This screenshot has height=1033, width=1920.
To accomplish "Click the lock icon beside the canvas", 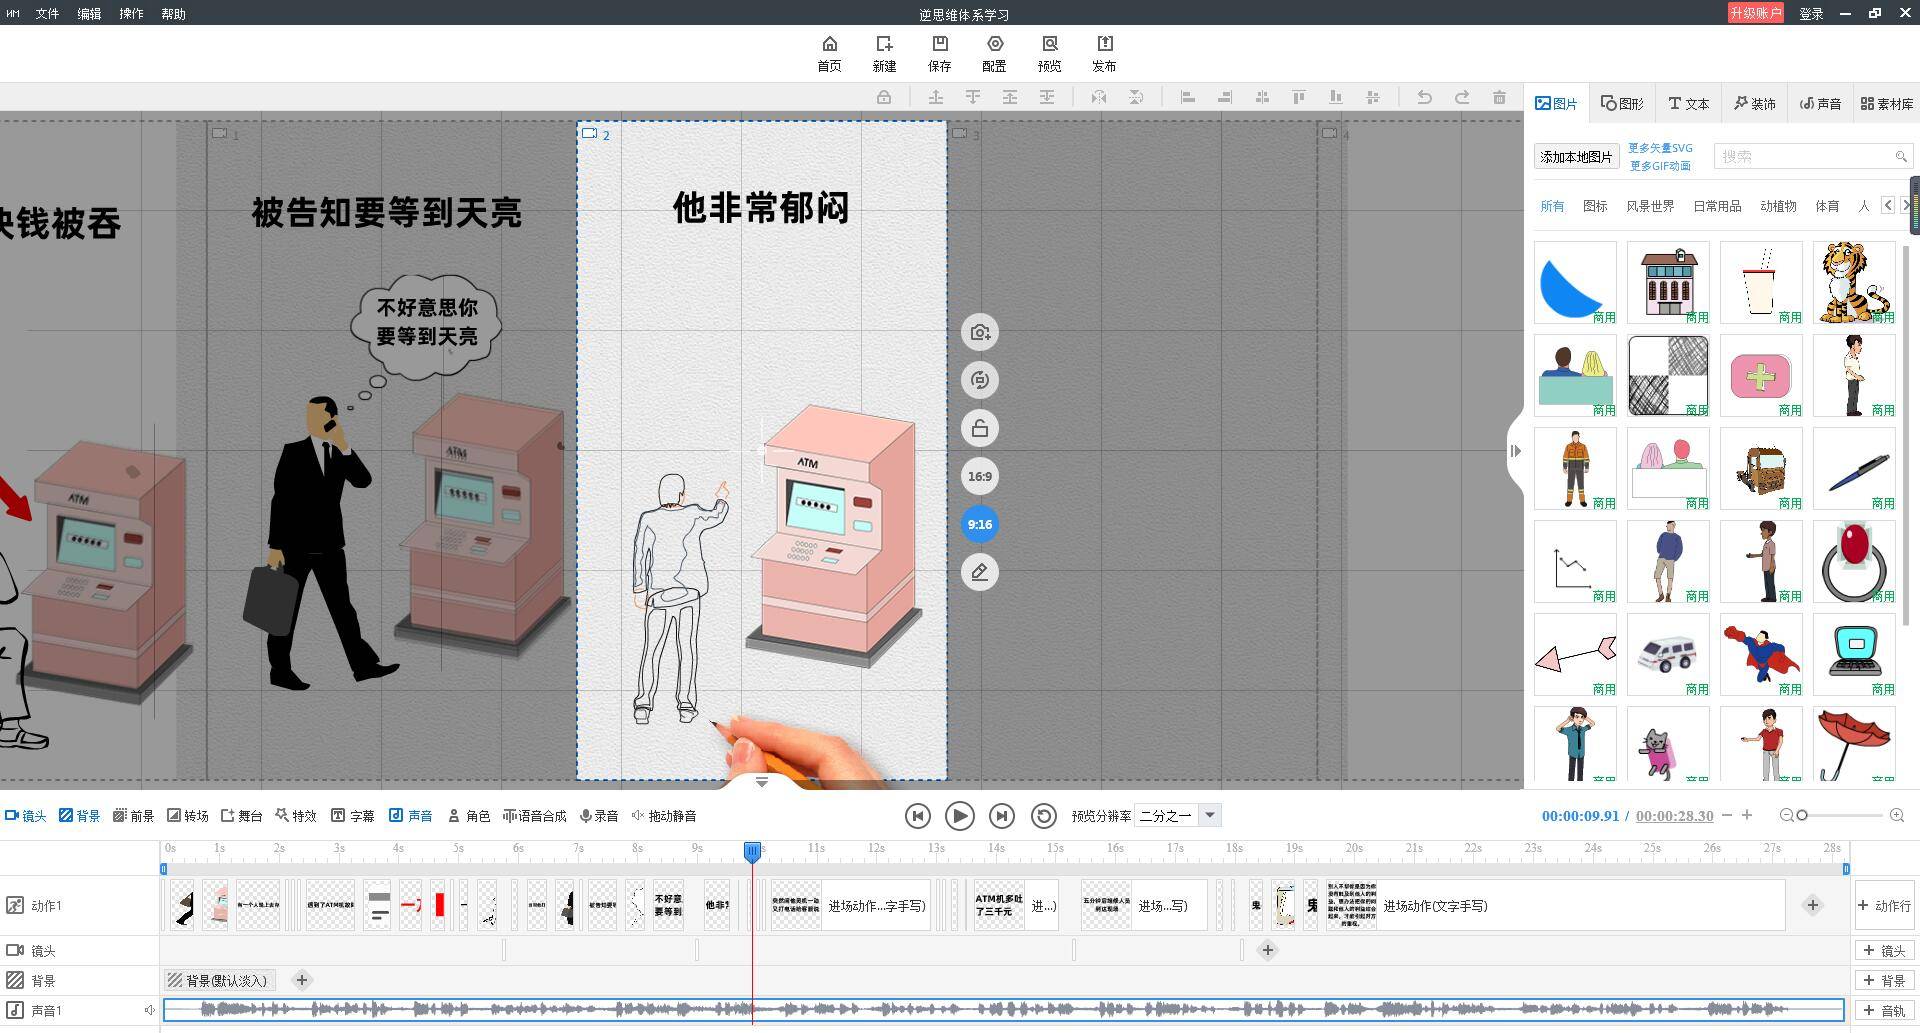I will (x=979, y=429).
